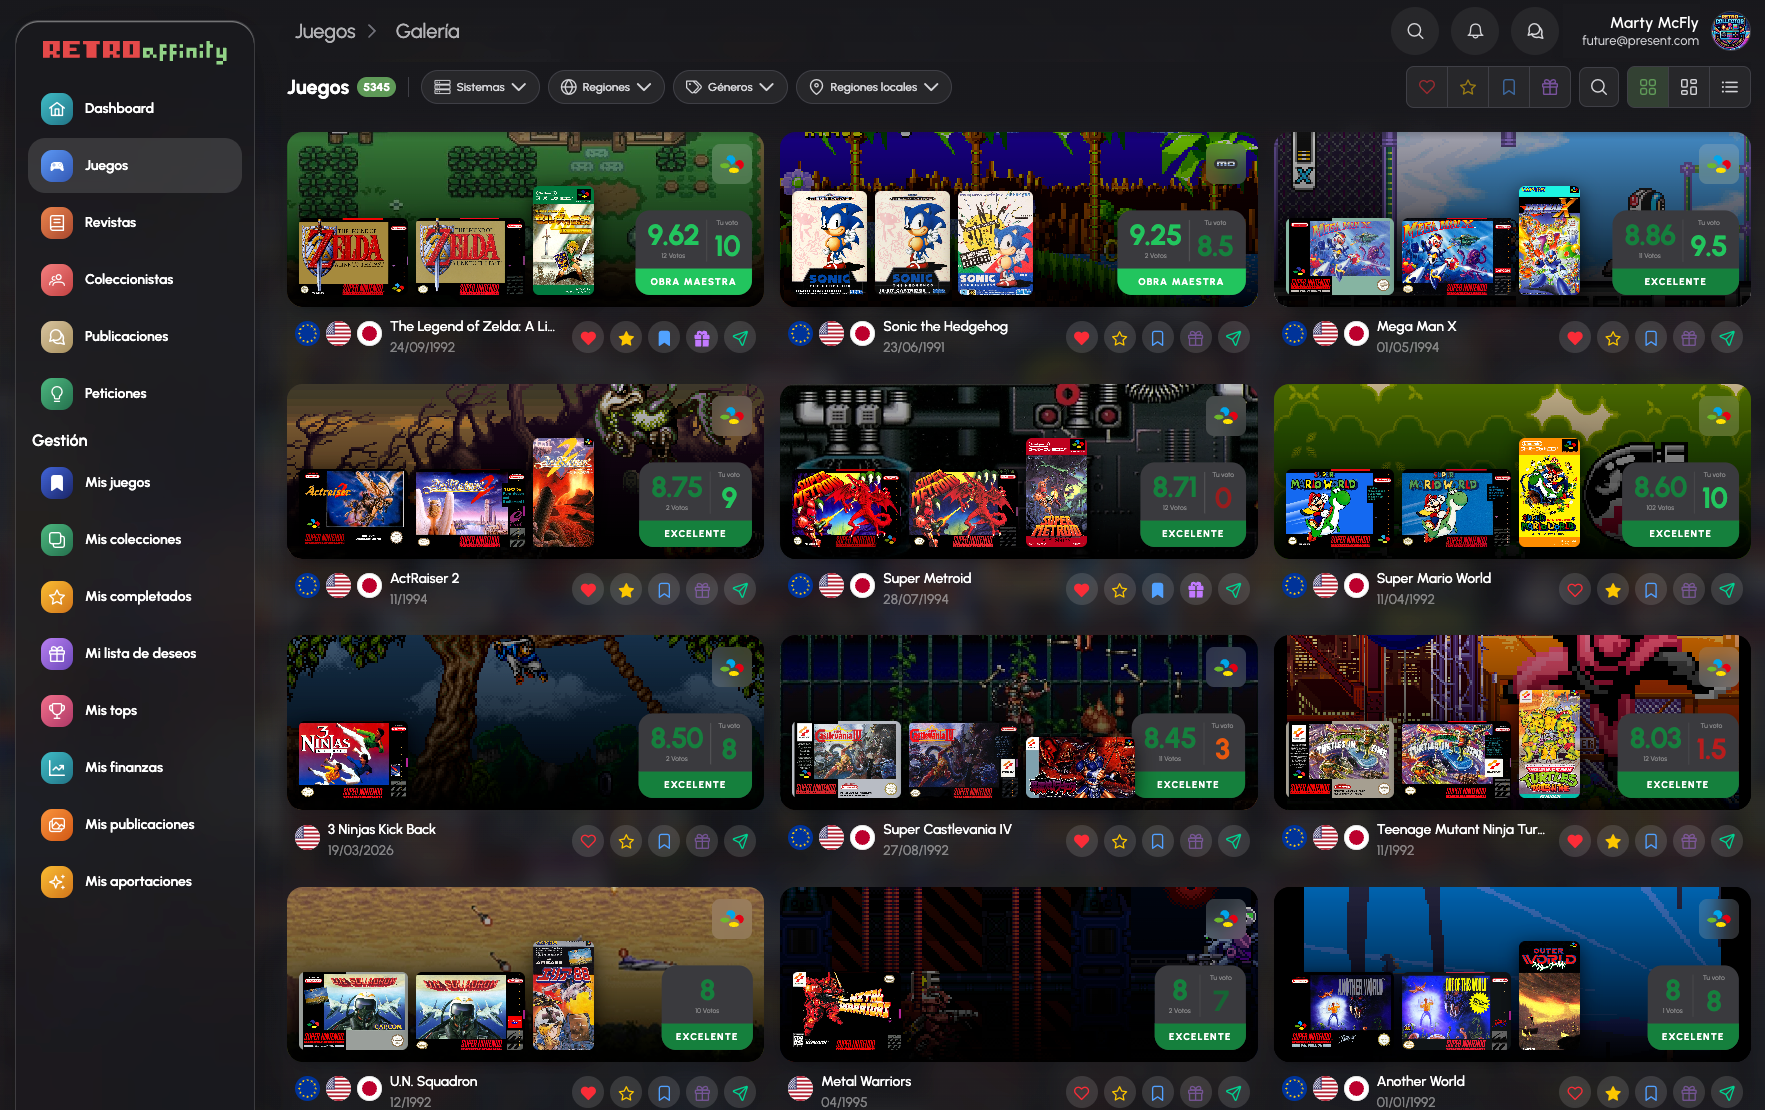The image size is (1765, 1110).
Task: Bookmark ActRaiser 2
Action: pyautogui.click(x=664, y=590)
